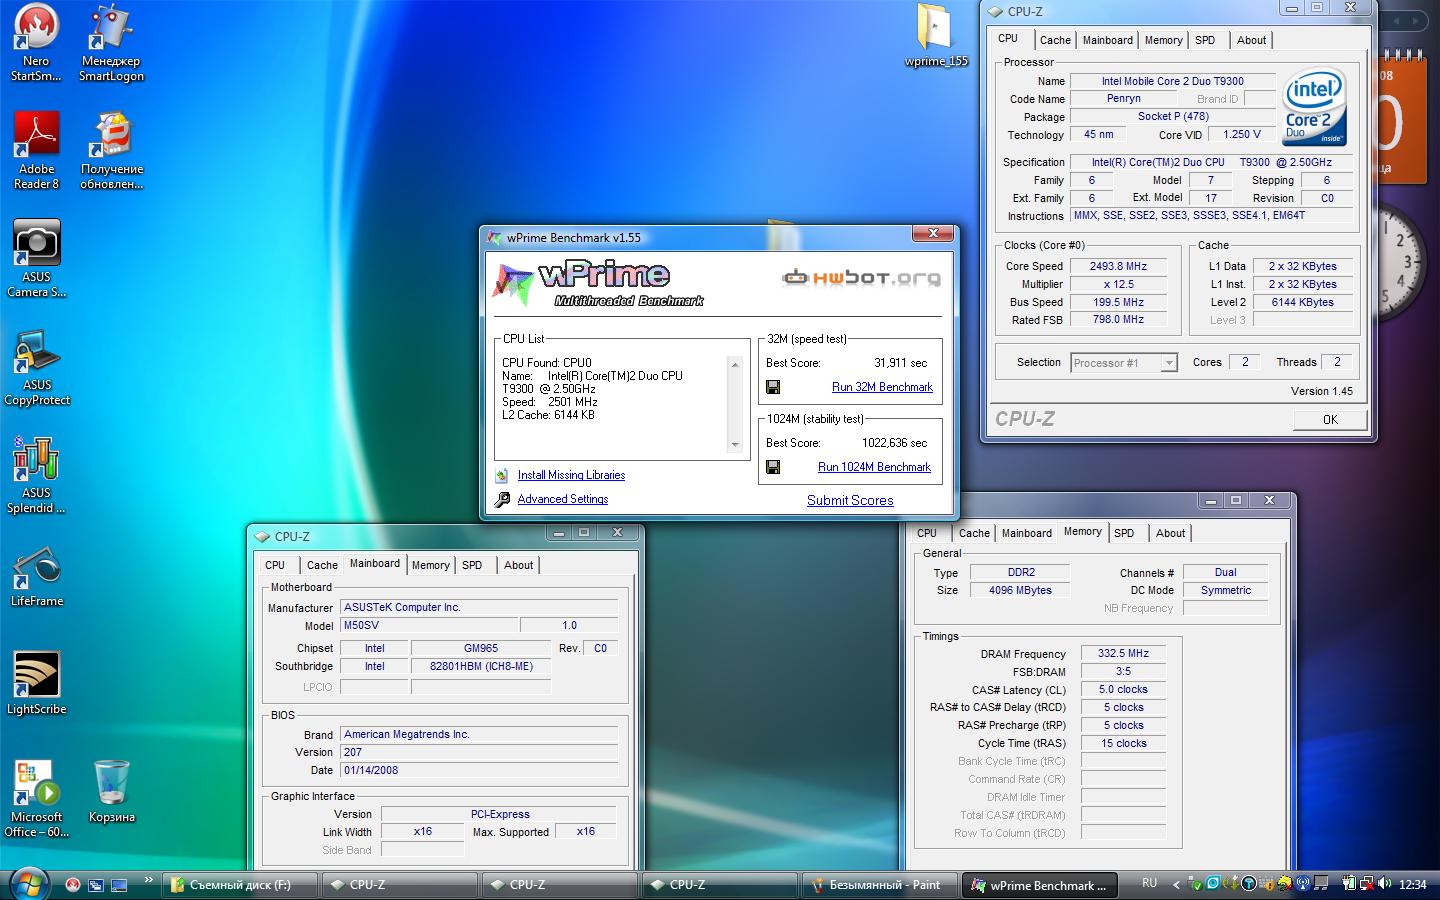Select the LightScribe desktop icon
Image resolution: width=1440 pixels, height=900 pixels.
(x=36, y=684)
